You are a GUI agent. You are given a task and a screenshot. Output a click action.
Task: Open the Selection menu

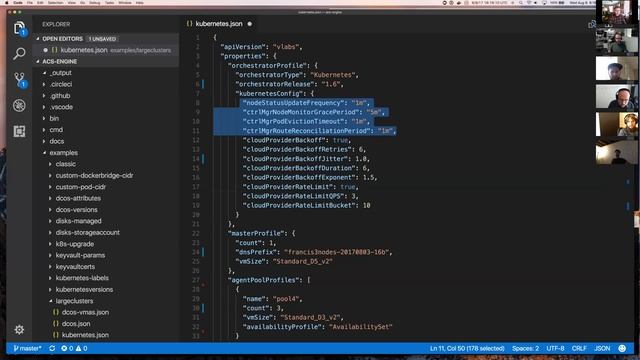click(x=56, y=2)
